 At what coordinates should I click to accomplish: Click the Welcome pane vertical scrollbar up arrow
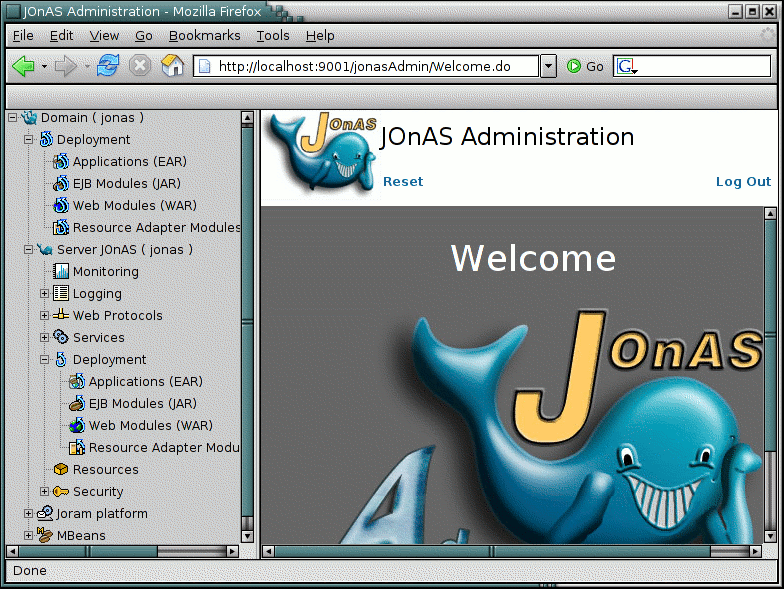pyautogui.click(x=770, y=214)
